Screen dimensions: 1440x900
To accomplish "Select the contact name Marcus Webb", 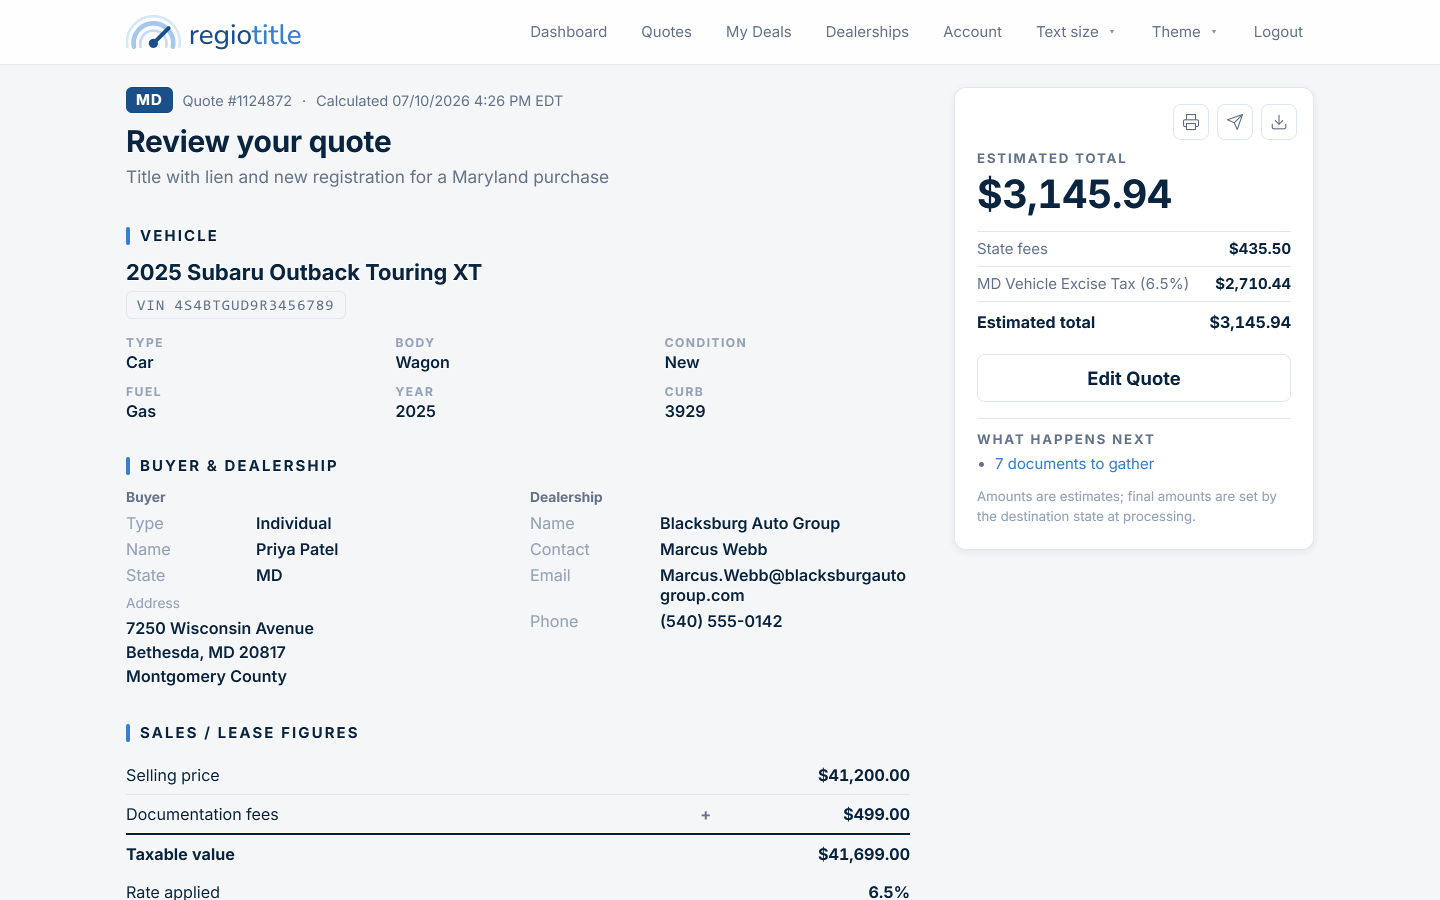I will pos(714,549).
